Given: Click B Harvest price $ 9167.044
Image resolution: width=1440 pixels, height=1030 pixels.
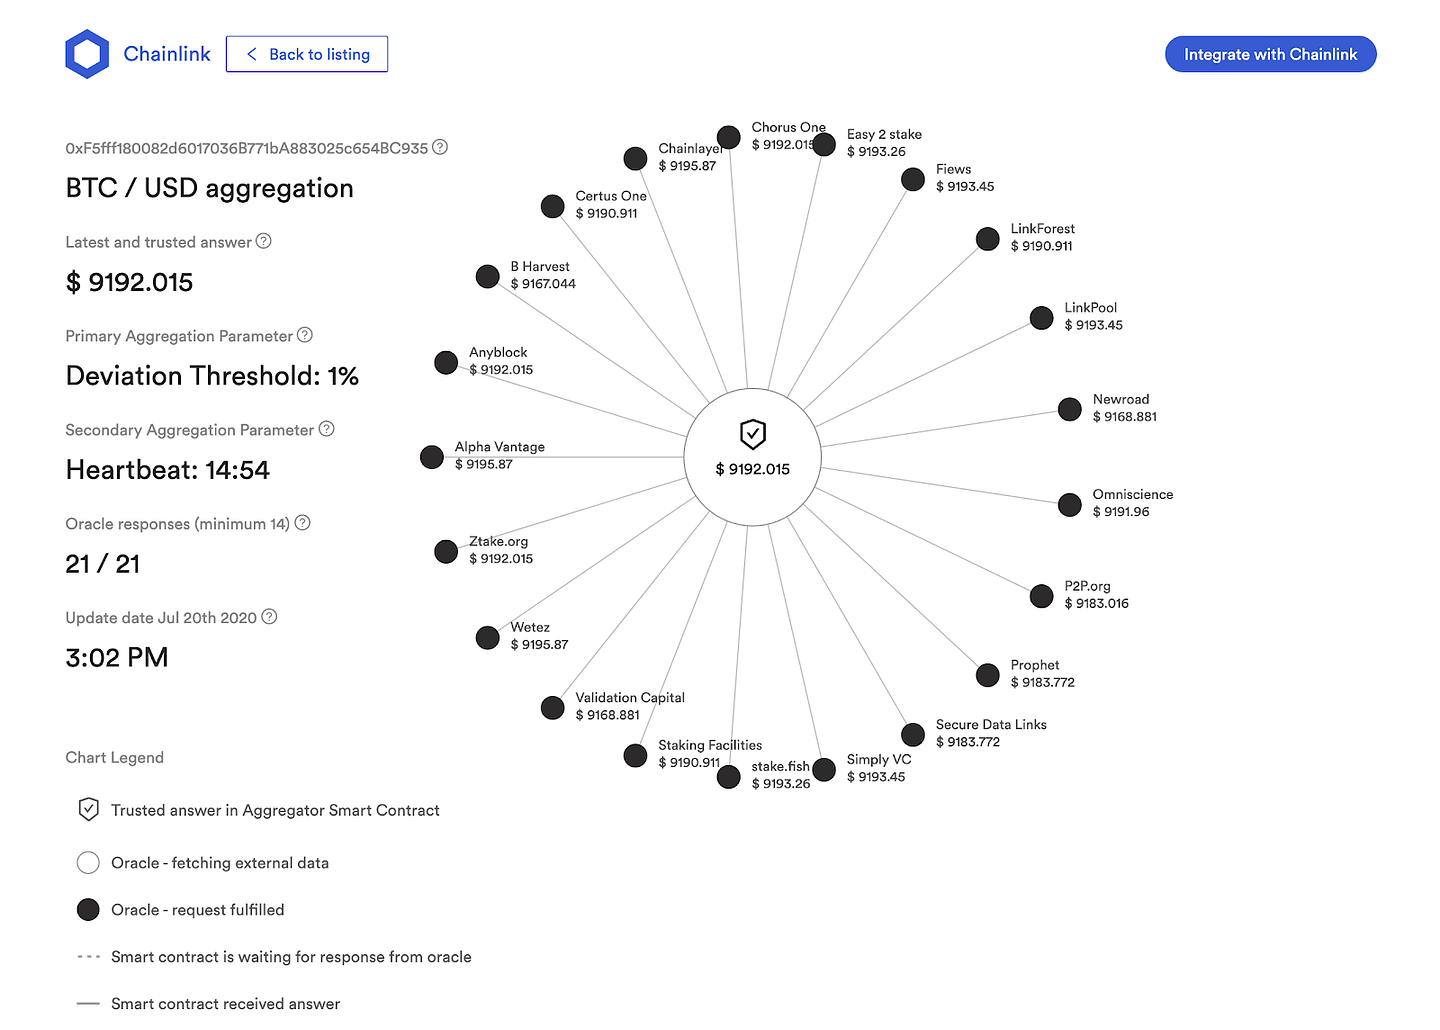Looking at the screenshot, I should tap(543, 284).
